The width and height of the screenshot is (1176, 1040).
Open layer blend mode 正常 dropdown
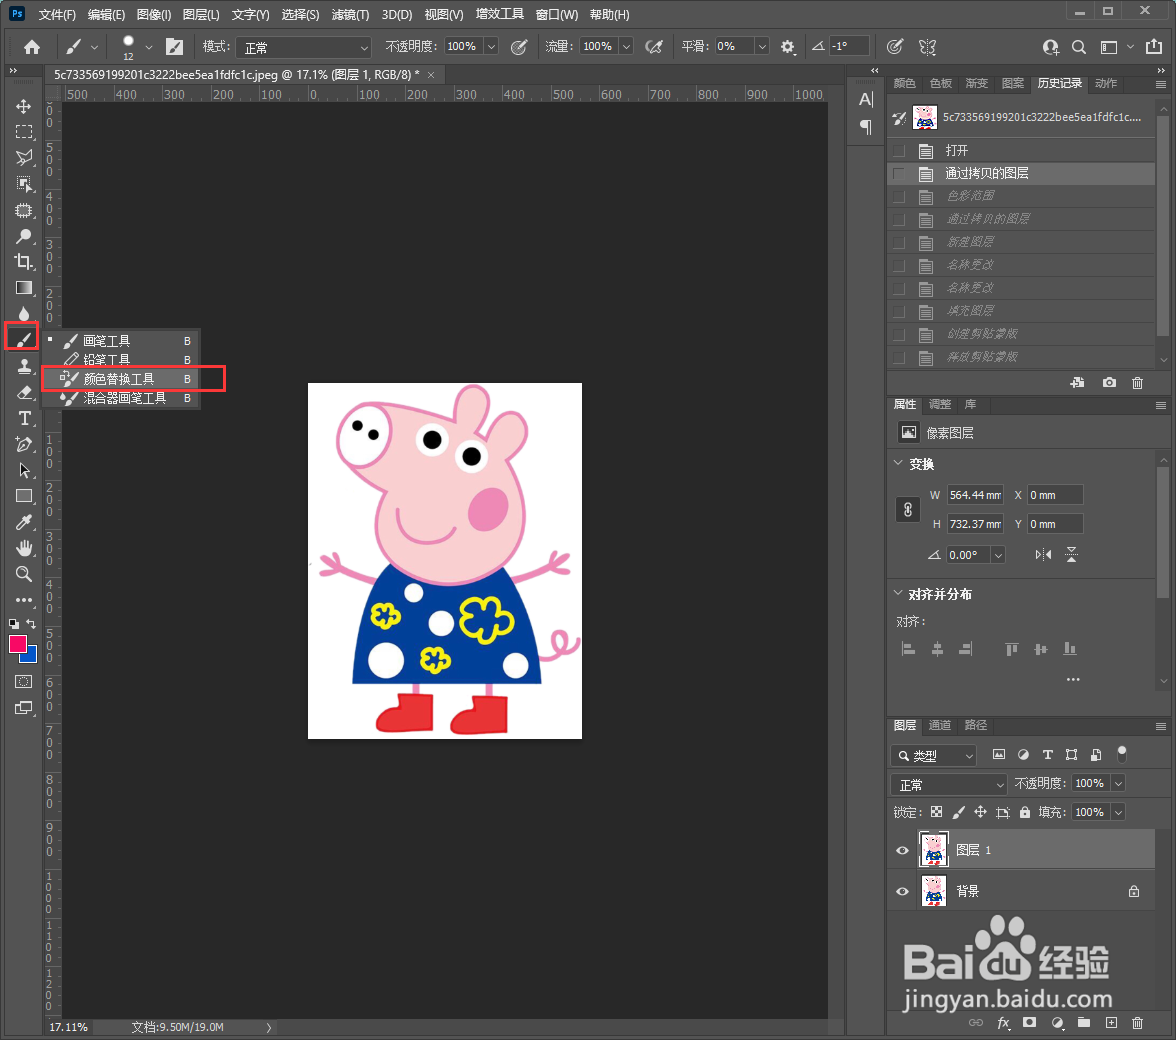point(949,784)
